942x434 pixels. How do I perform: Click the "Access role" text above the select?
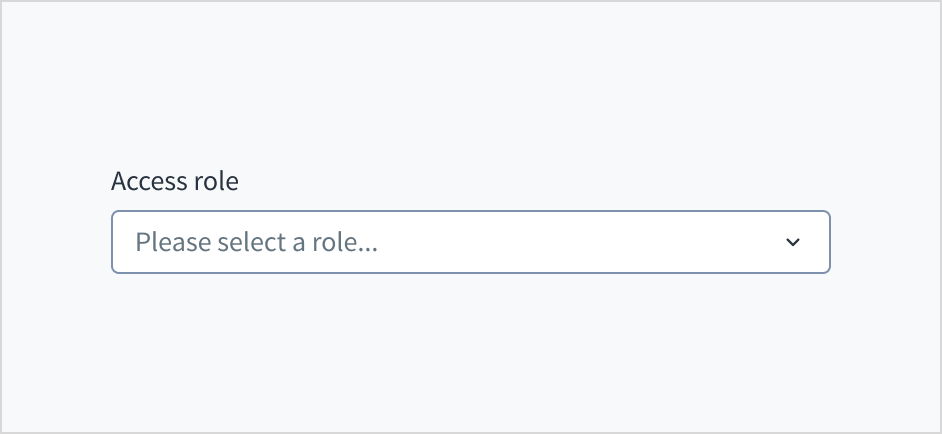point(175,181)
